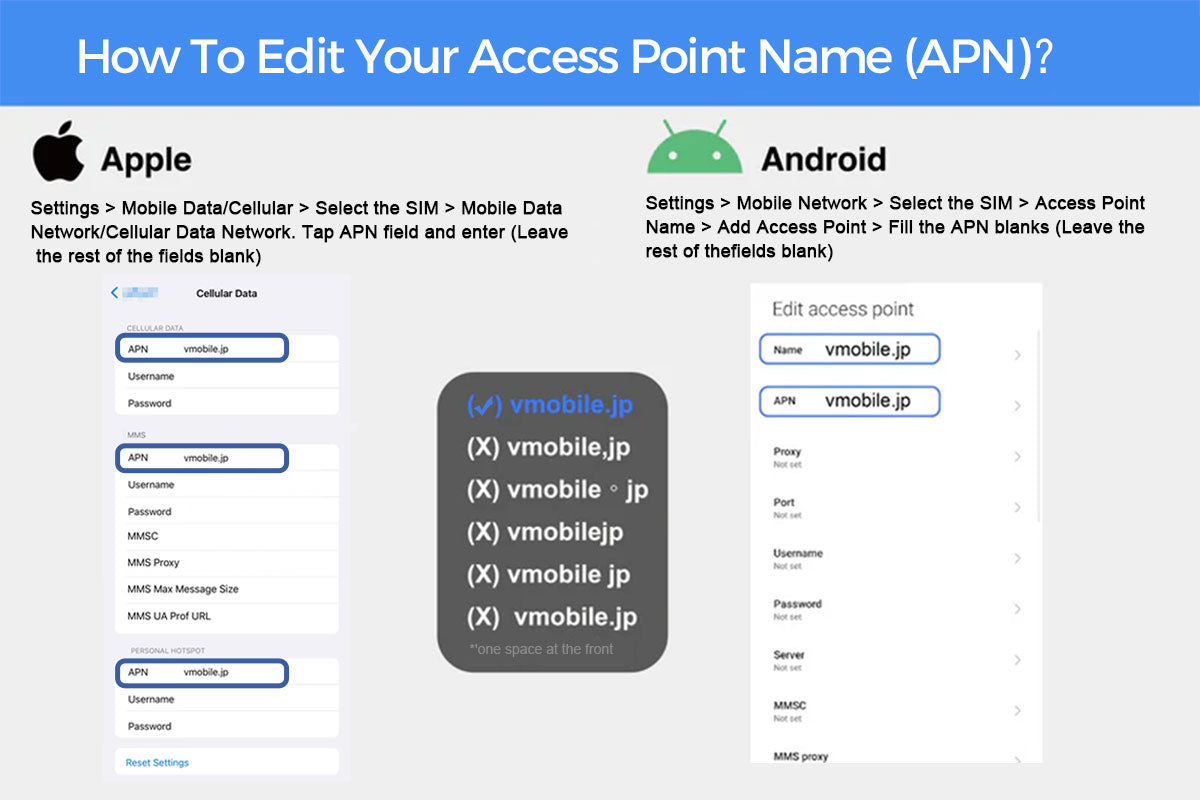Select the Server Not set entry

coord(789,660)
